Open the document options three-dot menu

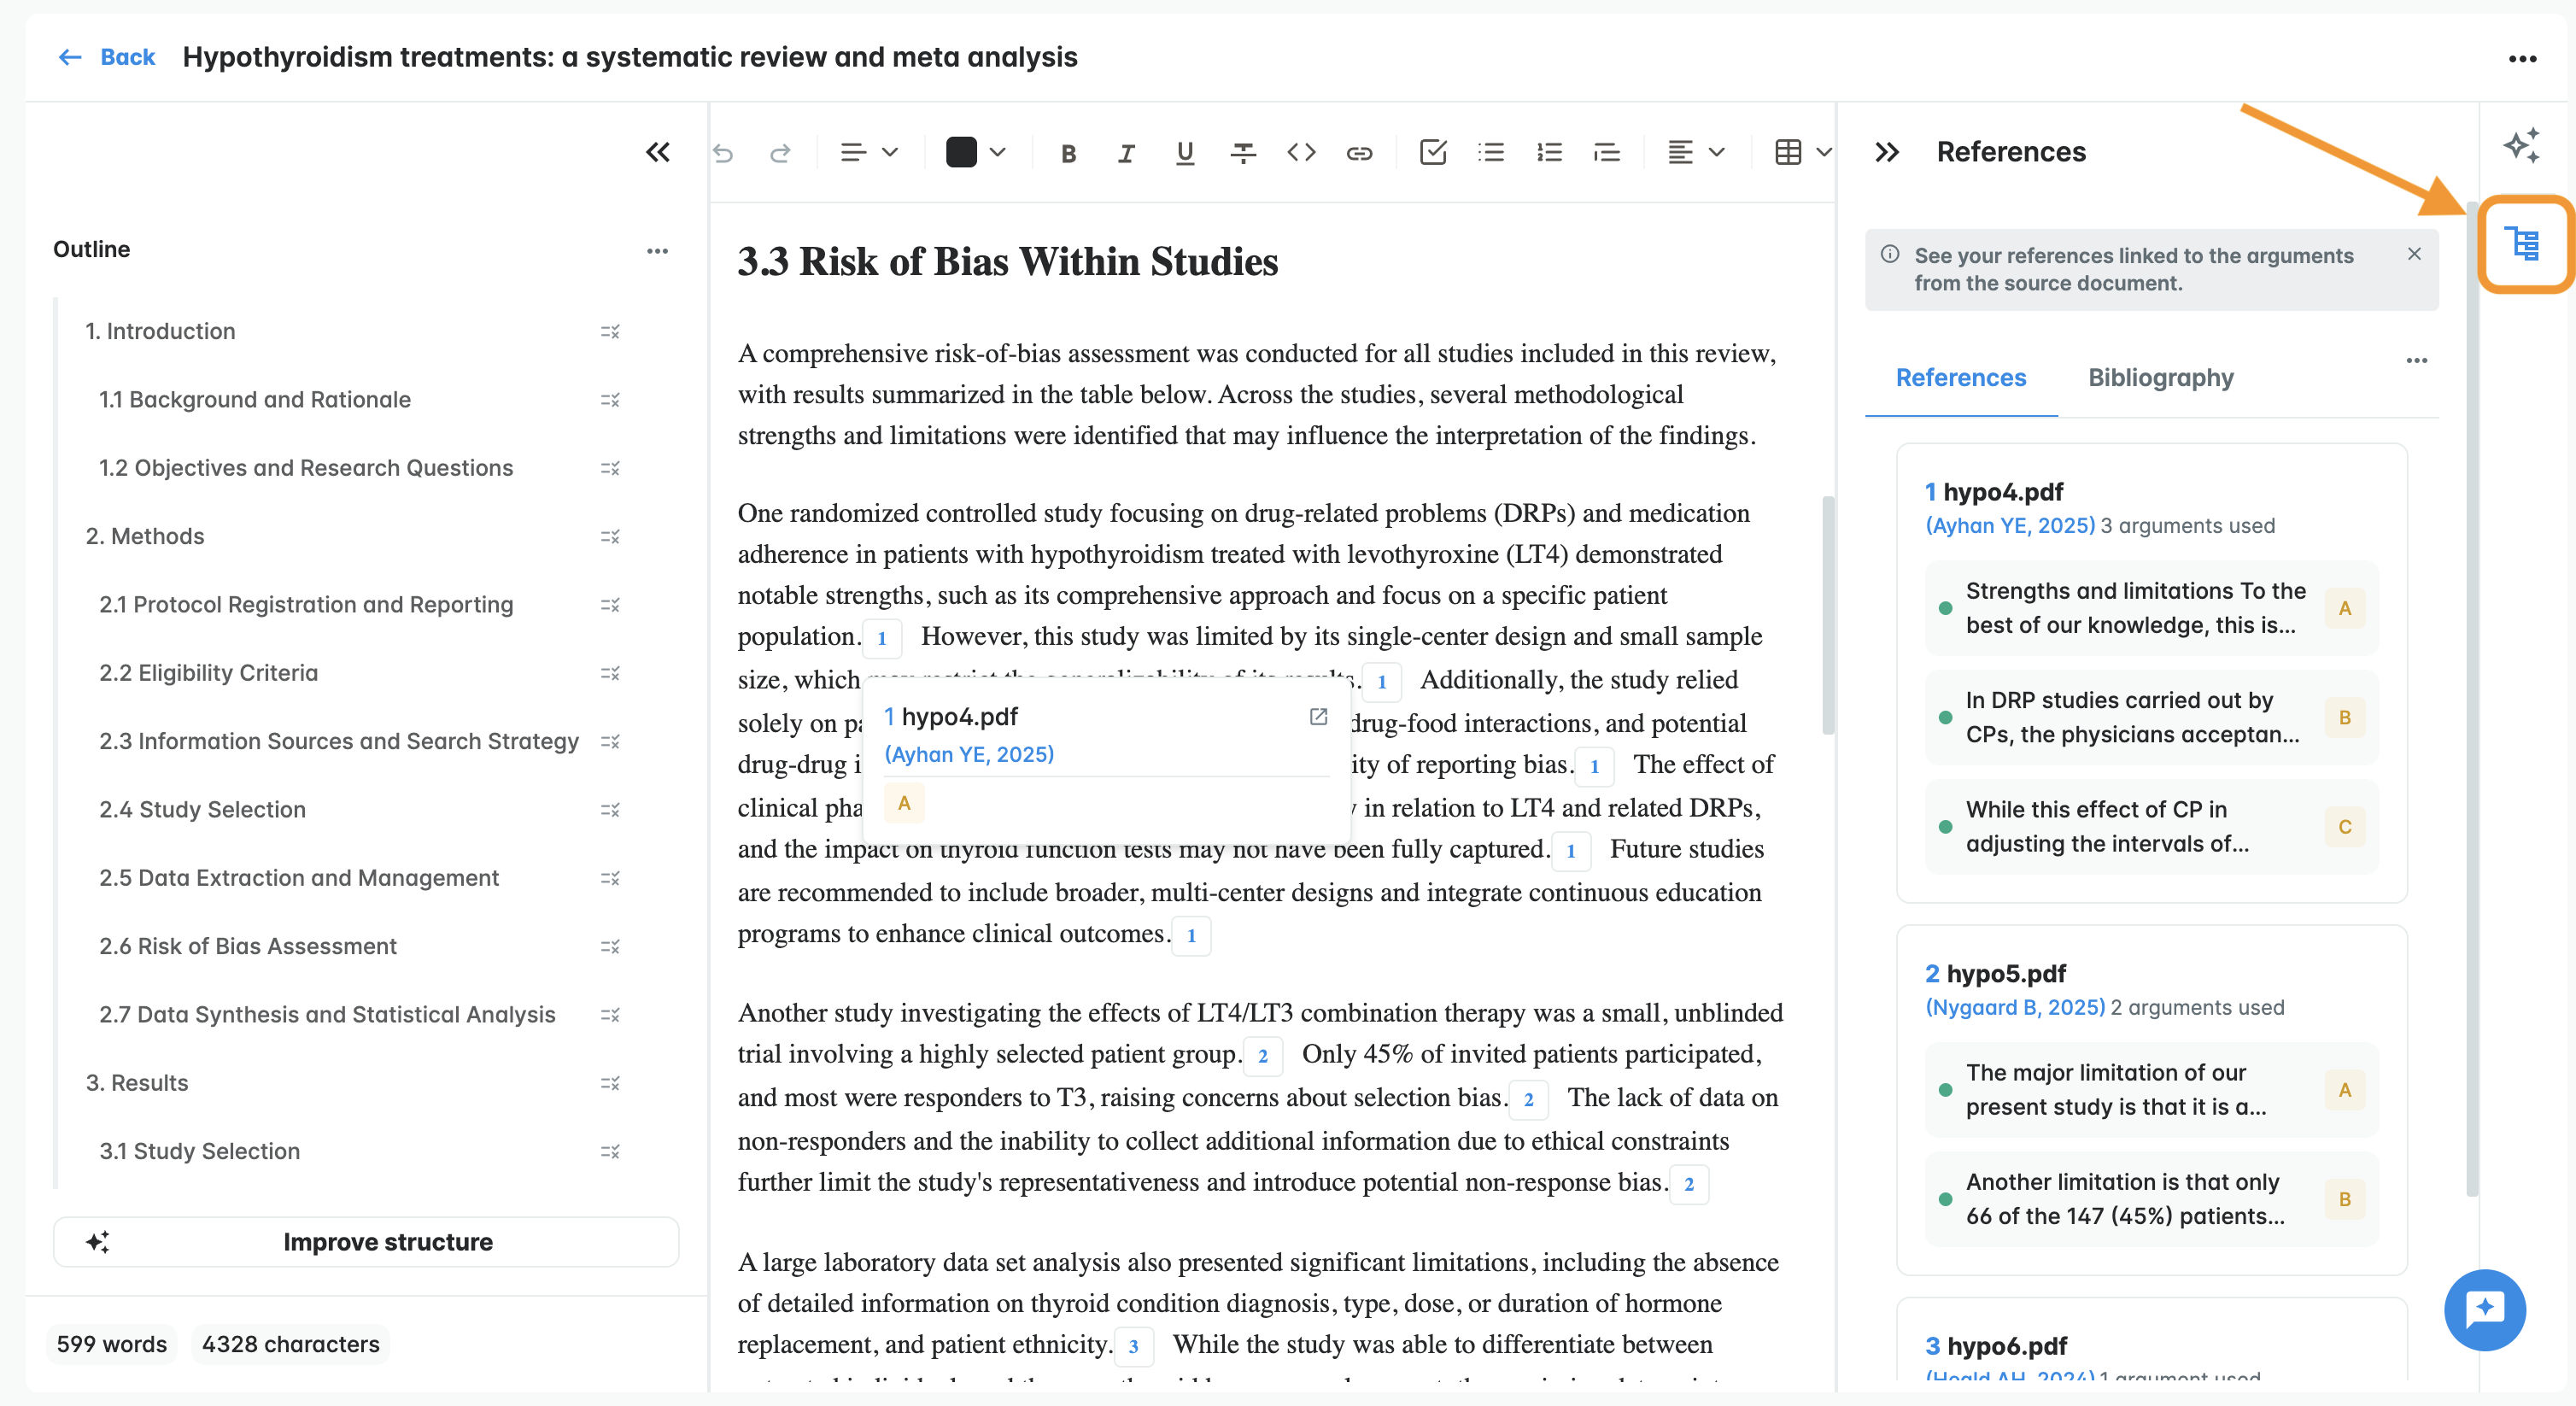[2523, 59]
